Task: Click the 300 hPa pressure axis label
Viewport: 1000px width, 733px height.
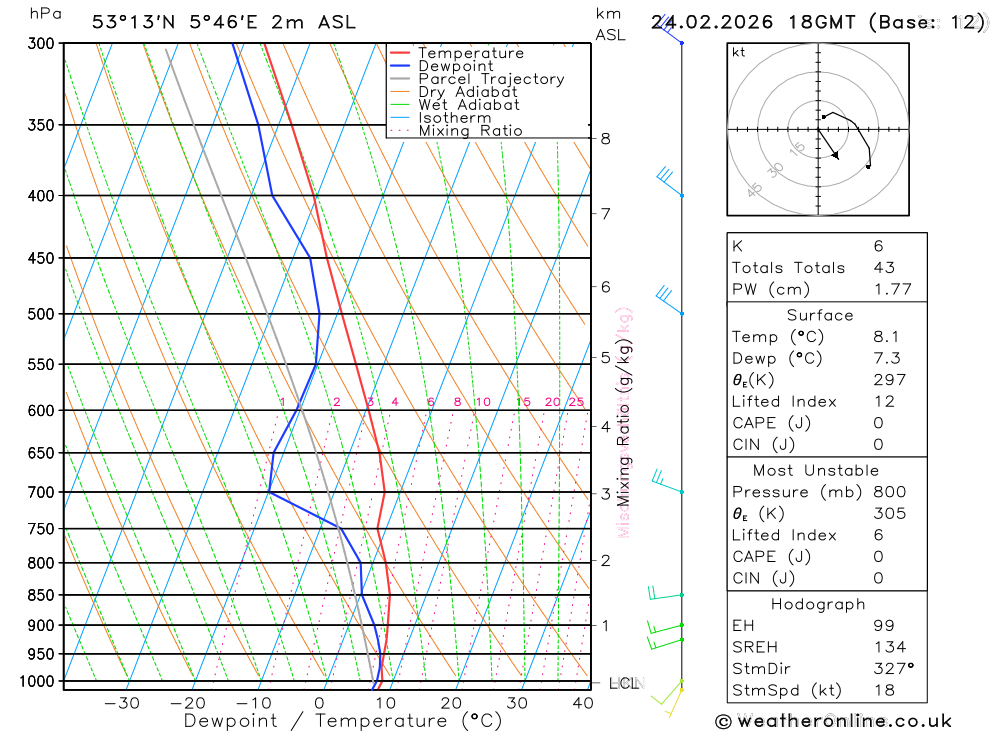Action: point(41,43)
